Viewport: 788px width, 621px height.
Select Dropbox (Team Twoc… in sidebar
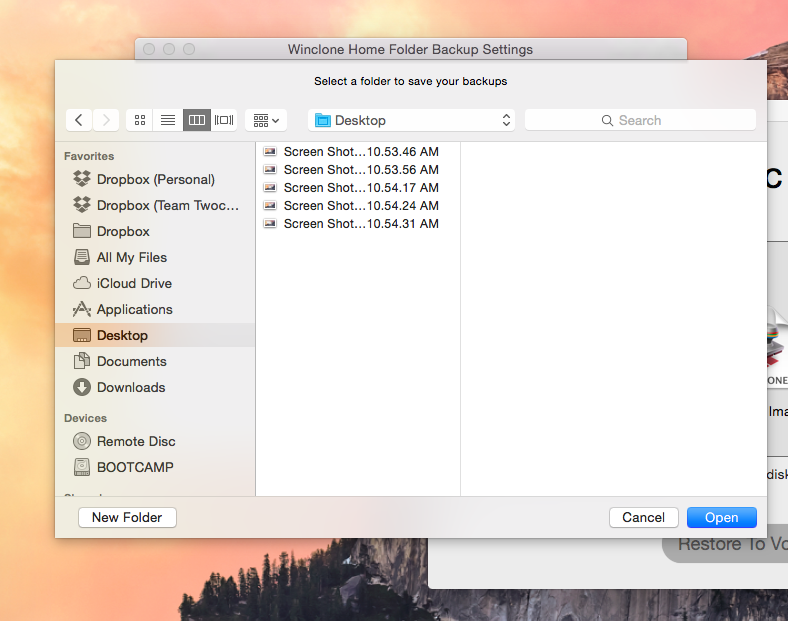pos(156,205)
